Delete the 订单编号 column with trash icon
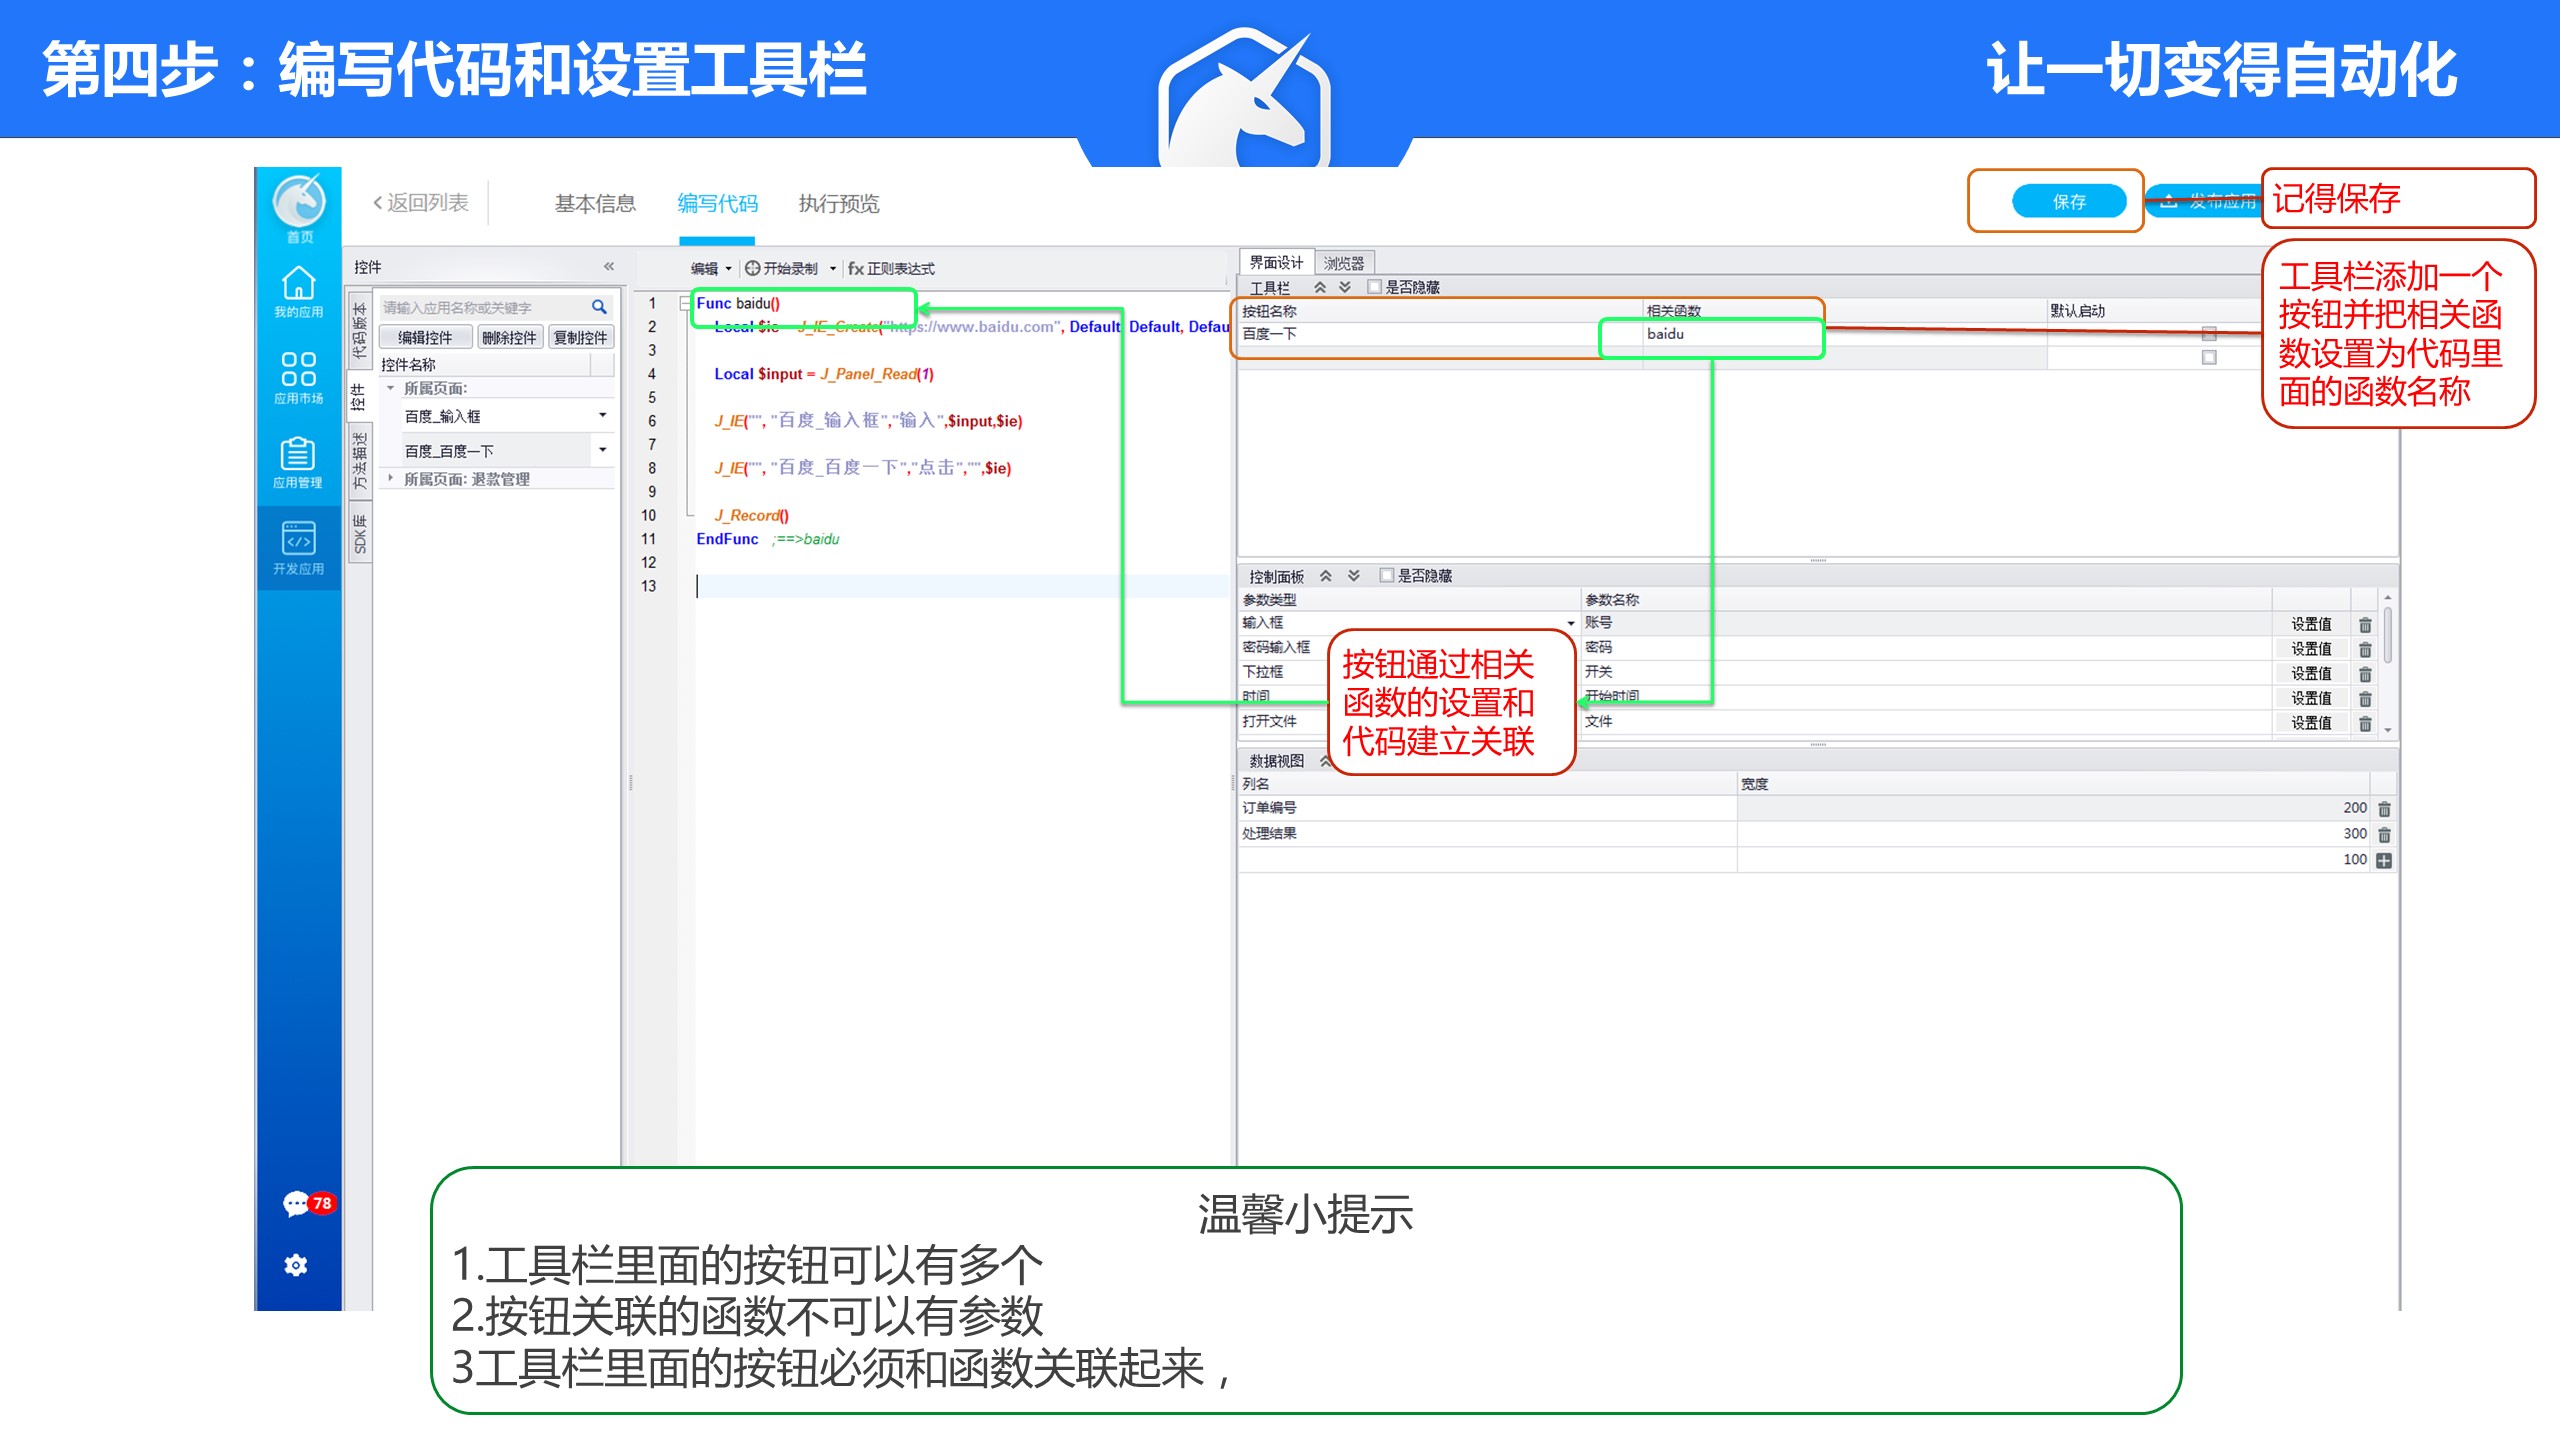 pos(2384,809)
